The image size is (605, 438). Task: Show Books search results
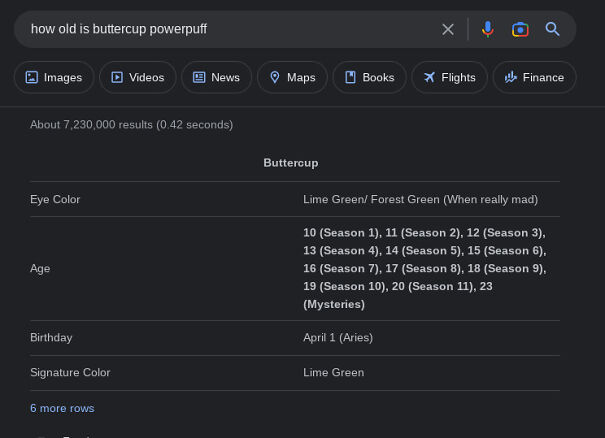369,77
